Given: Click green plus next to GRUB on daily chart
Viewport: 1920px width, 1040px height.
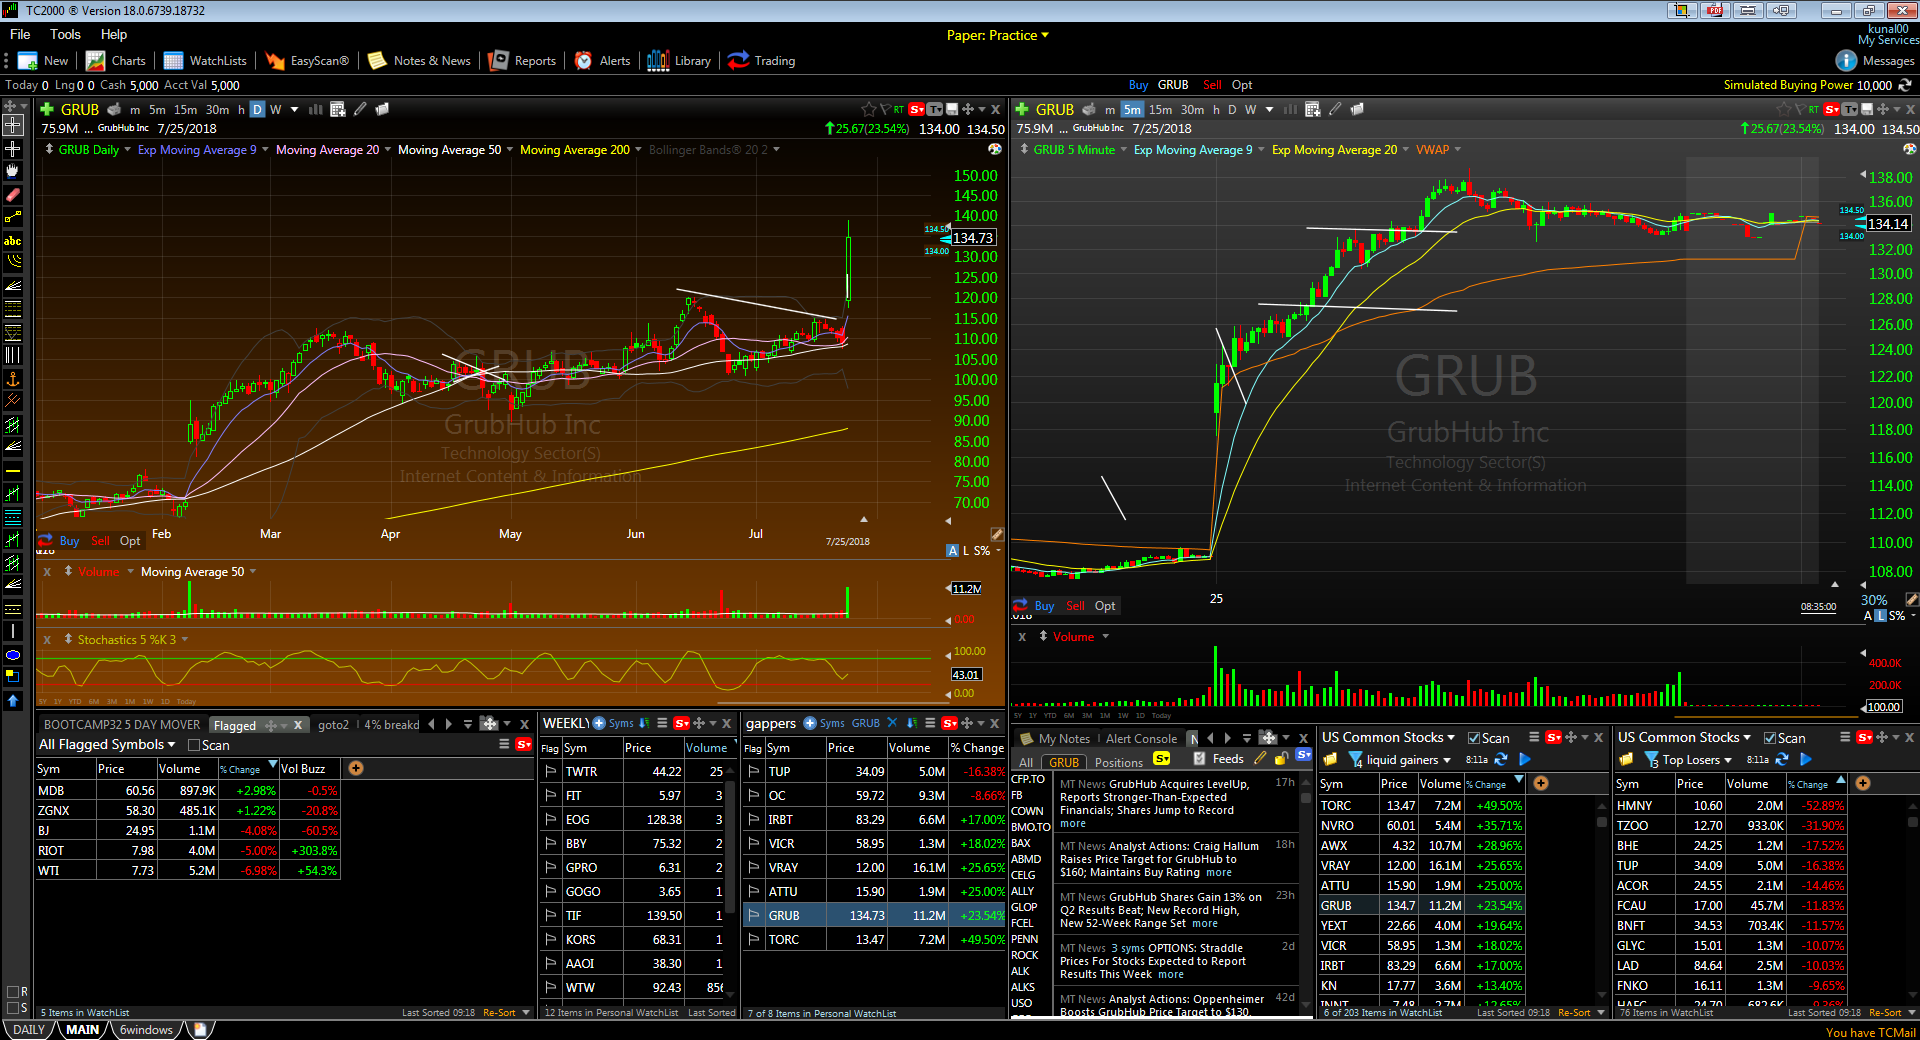Looking at the screenshot, I should coord(46,109).
